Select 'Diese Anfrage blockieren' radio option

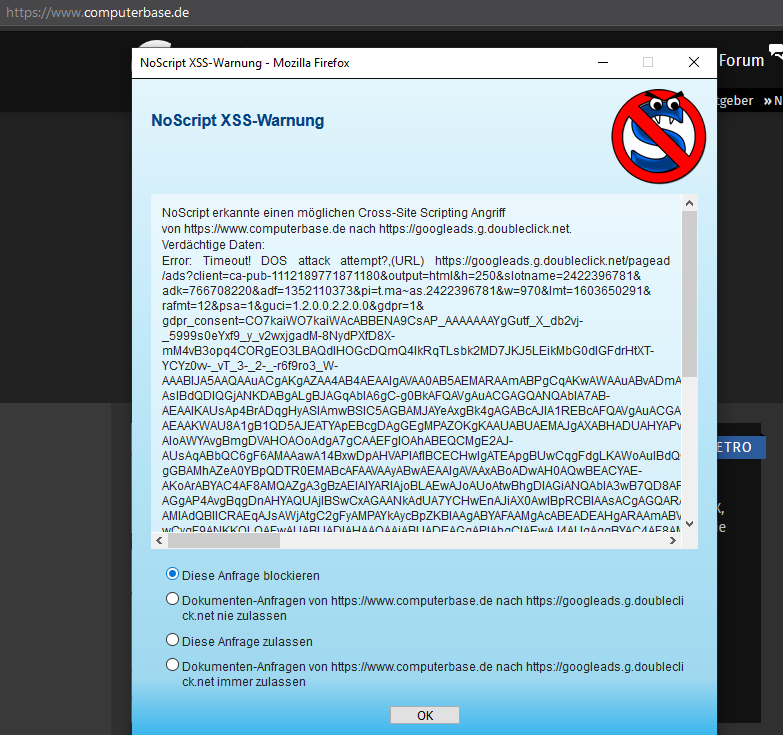[172, 574]
